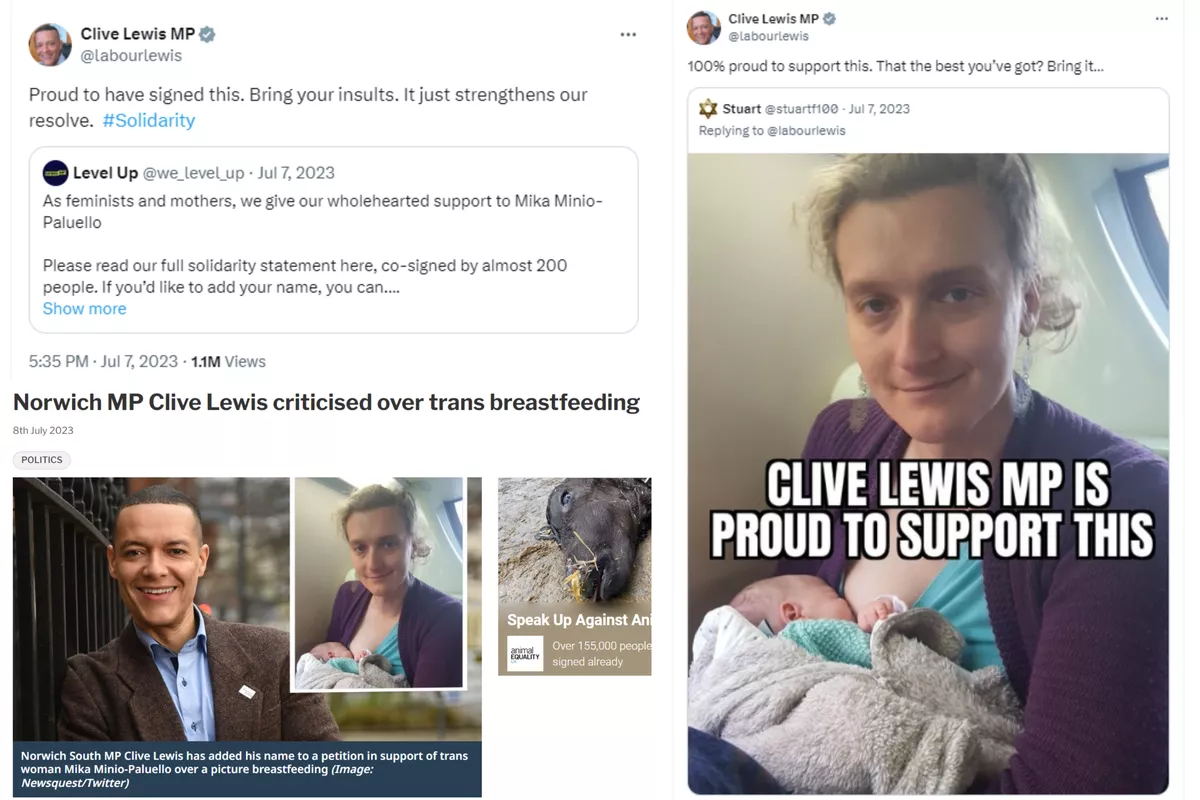Click Stuart's star avatar in quoted reply
1200x800 pixels.
[x=708, y=109]
